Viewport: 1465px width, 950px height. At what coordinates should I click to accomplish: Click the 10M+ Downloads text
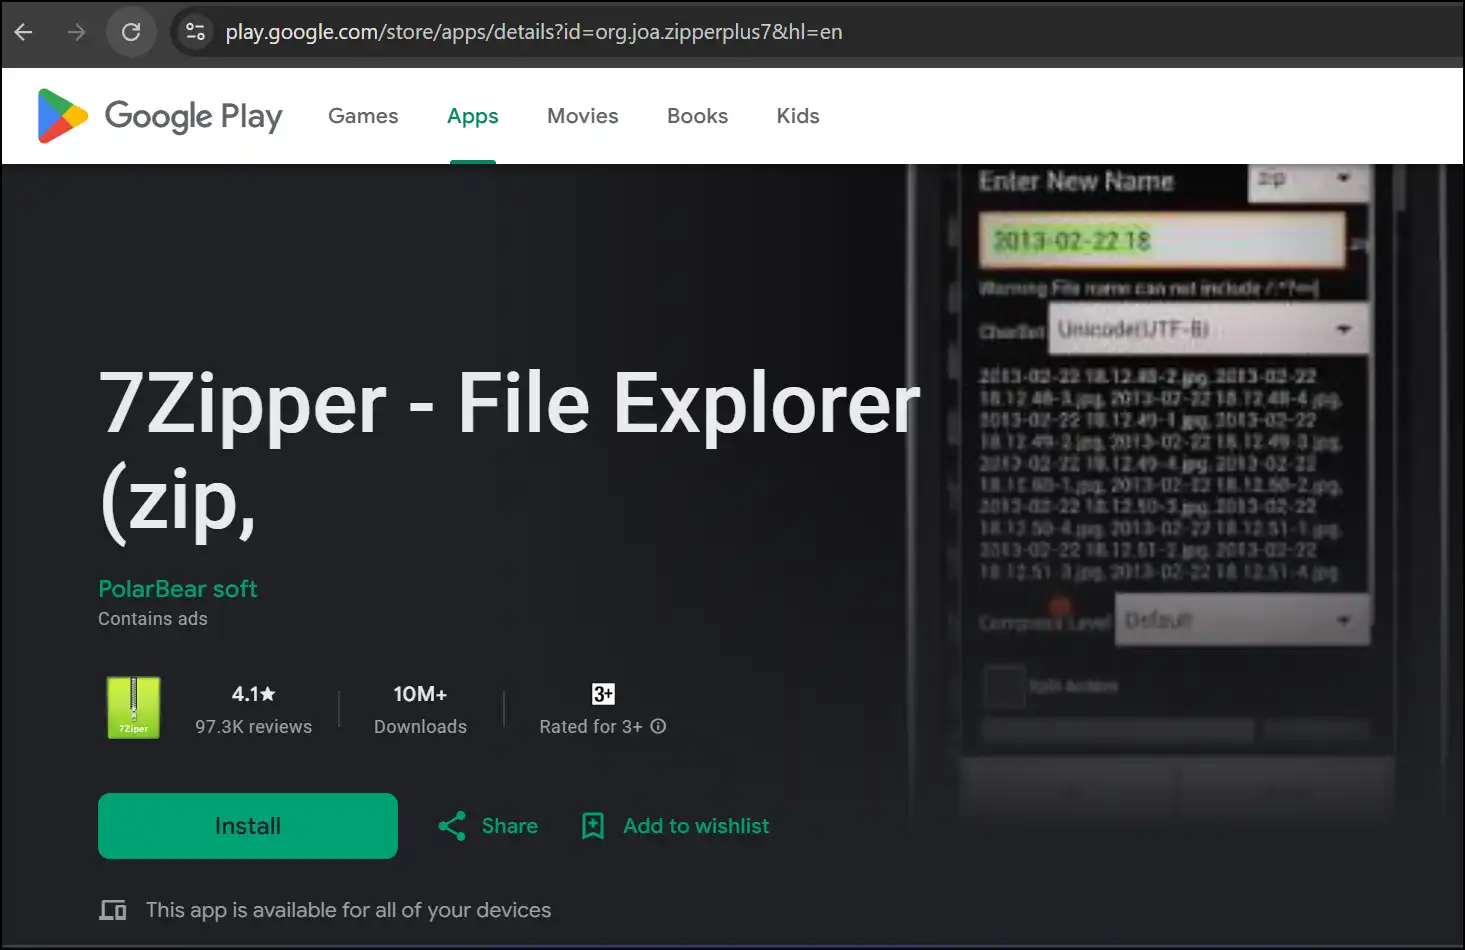420,710
